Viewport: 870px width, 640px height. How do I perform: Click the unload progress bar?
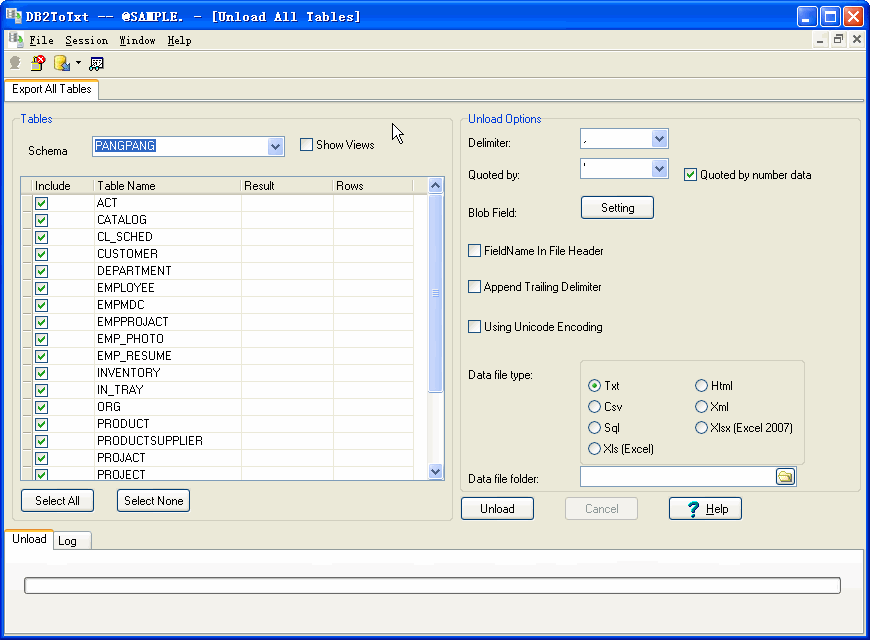[432, 586]
